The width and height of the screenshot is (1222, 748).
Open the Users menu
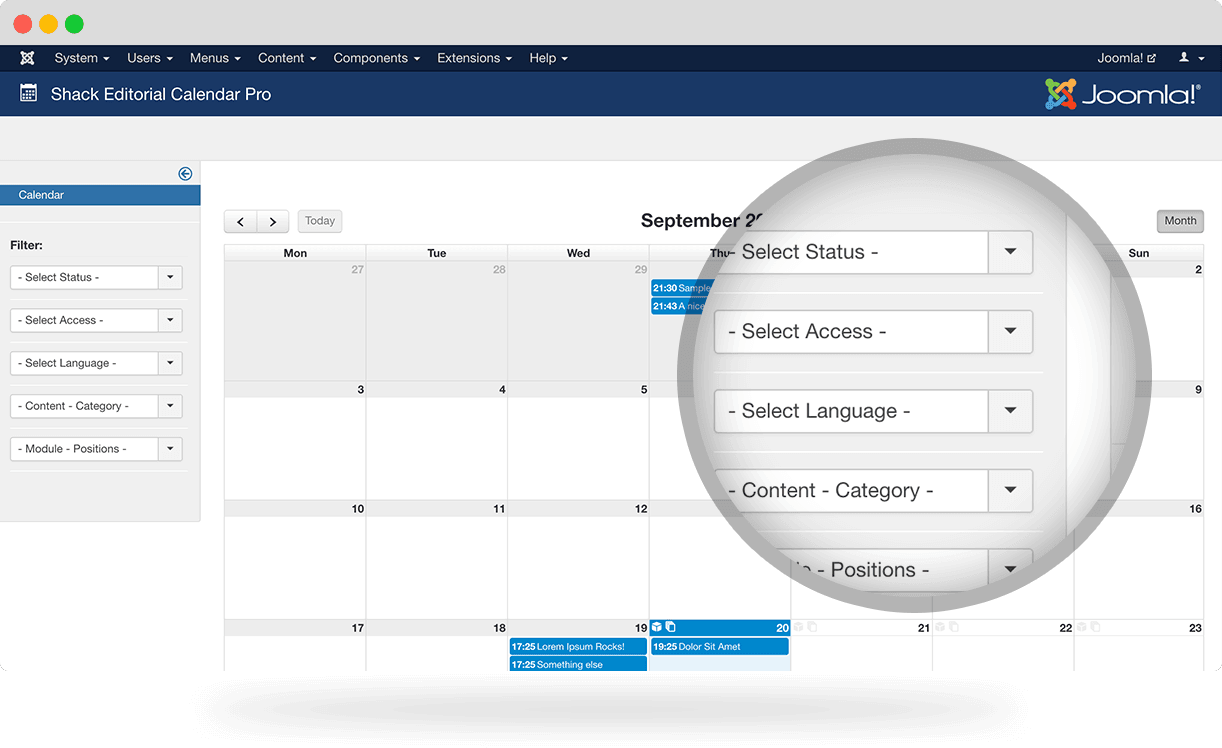point(150,58)
